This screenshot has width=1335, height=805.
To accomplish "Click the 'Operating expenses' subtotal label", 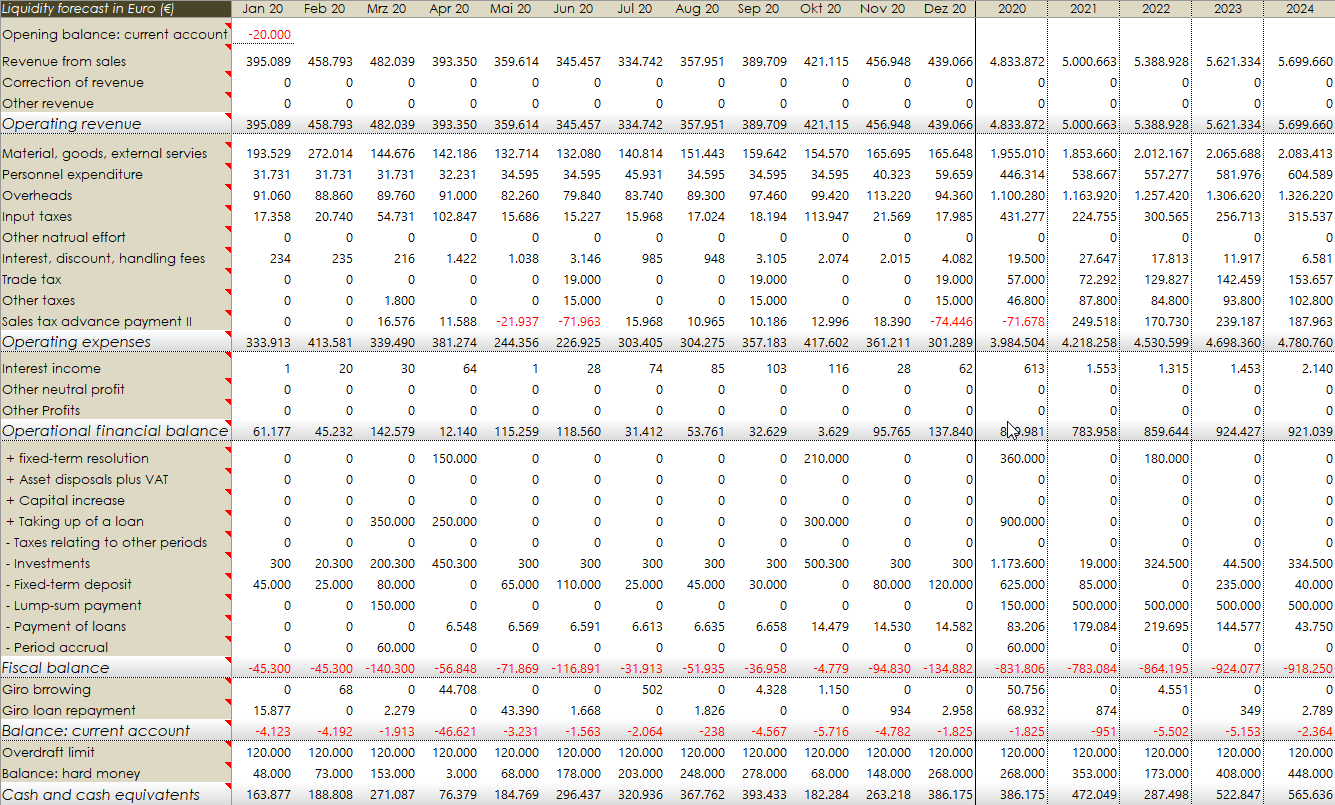I will click(x=77, y=342).
